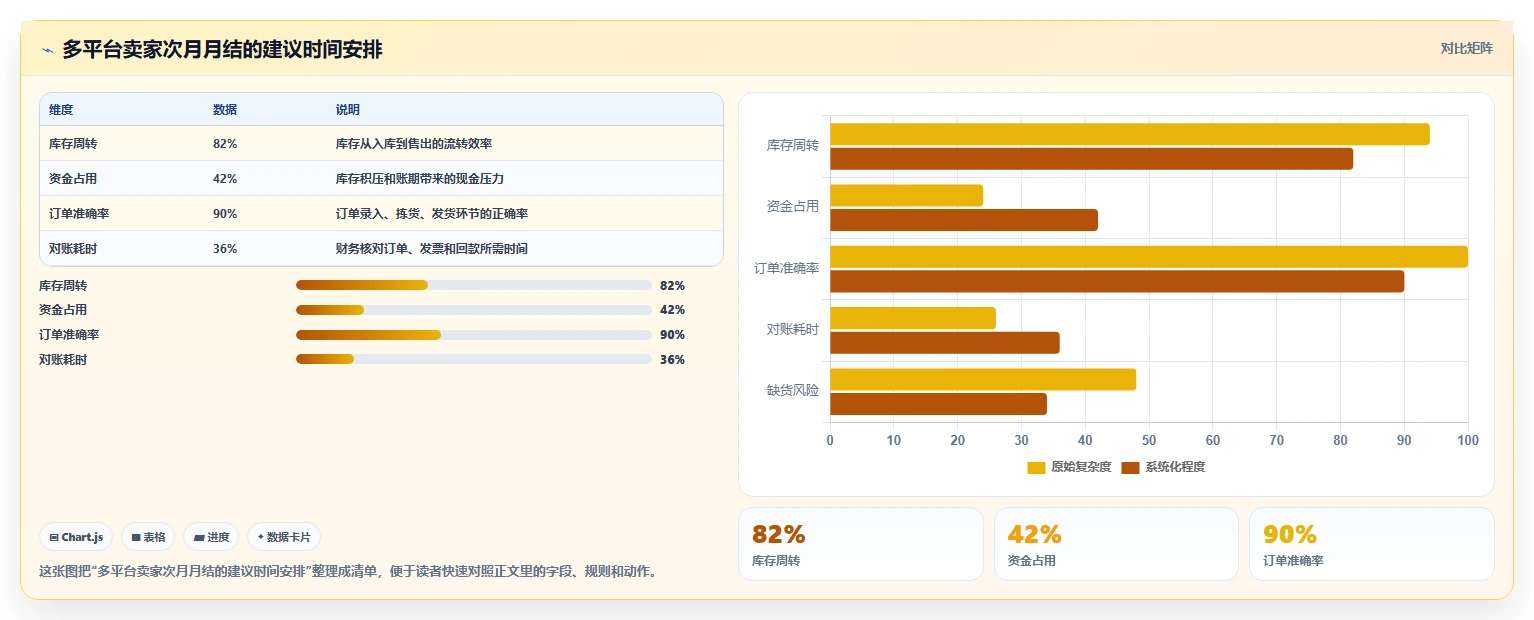
Task: Click the 50 tick on chart axis
Action: point(1149,440)
